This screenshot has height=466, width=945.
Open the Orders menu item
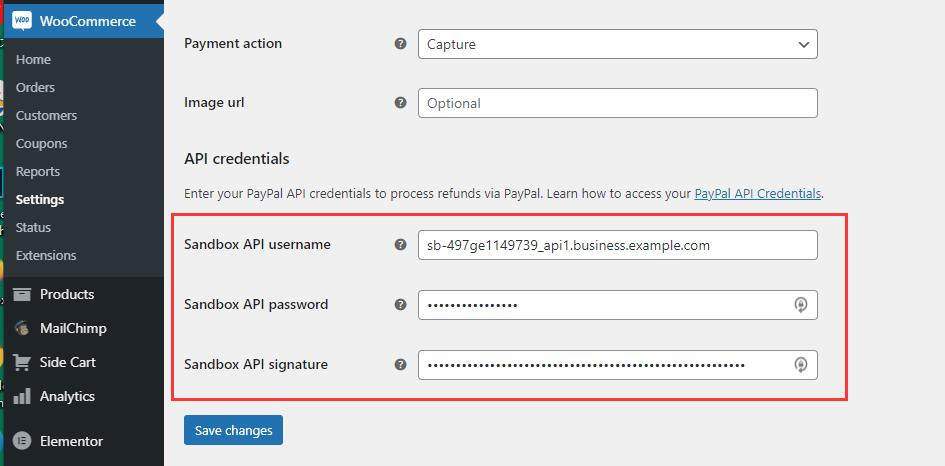point(35,87)
